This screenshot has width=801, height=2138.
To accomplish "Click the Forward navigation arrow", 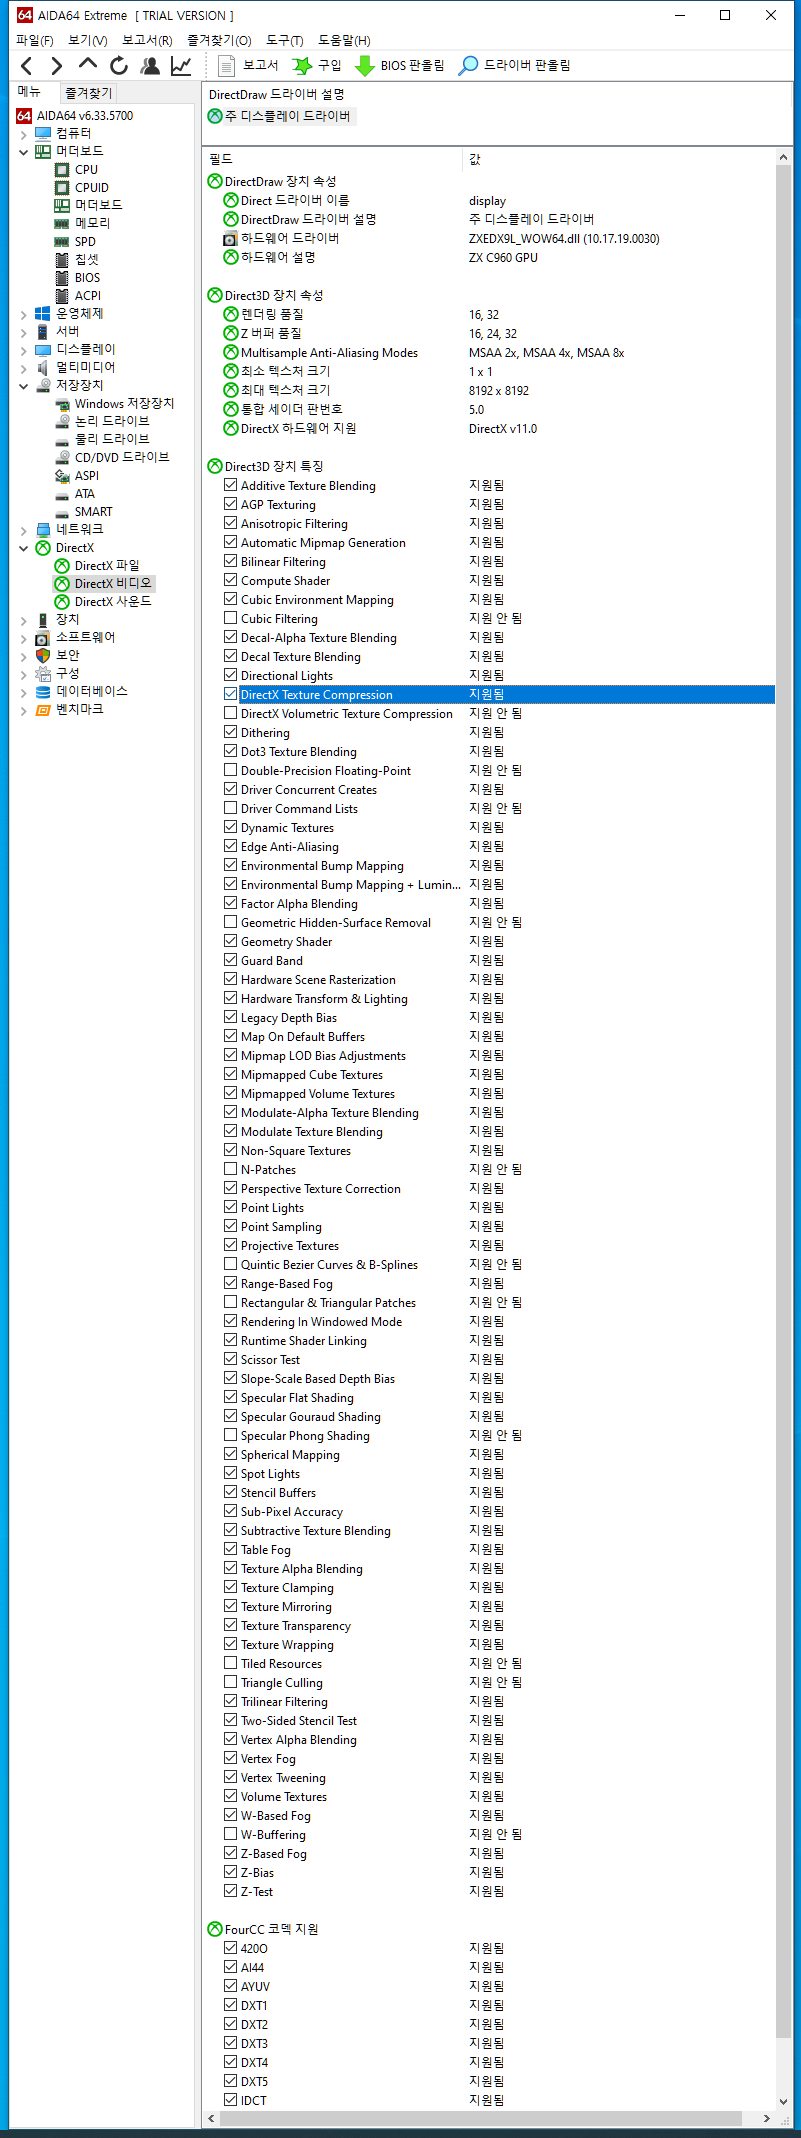I will (x=57, y=66).
